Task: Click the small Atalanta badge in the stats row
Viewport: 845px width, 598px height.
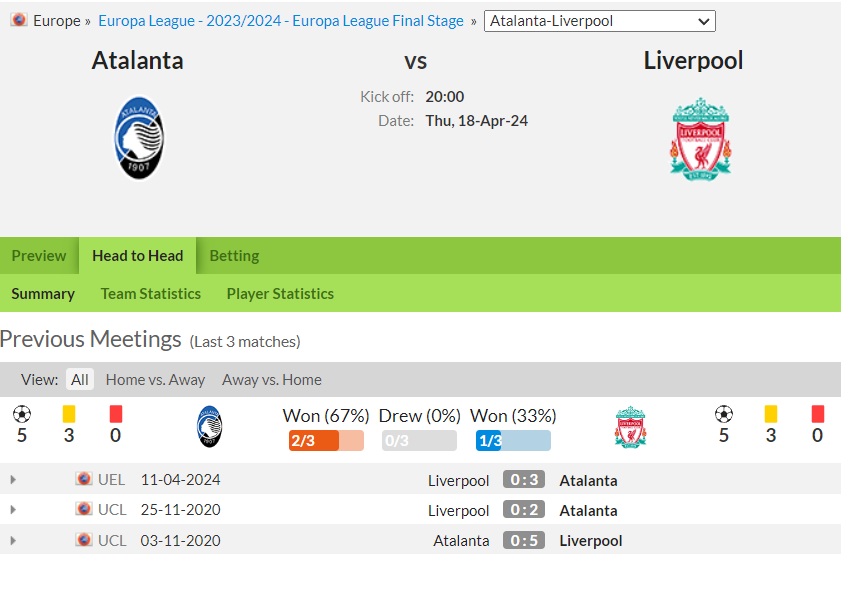Action: (x=210, y=426)
